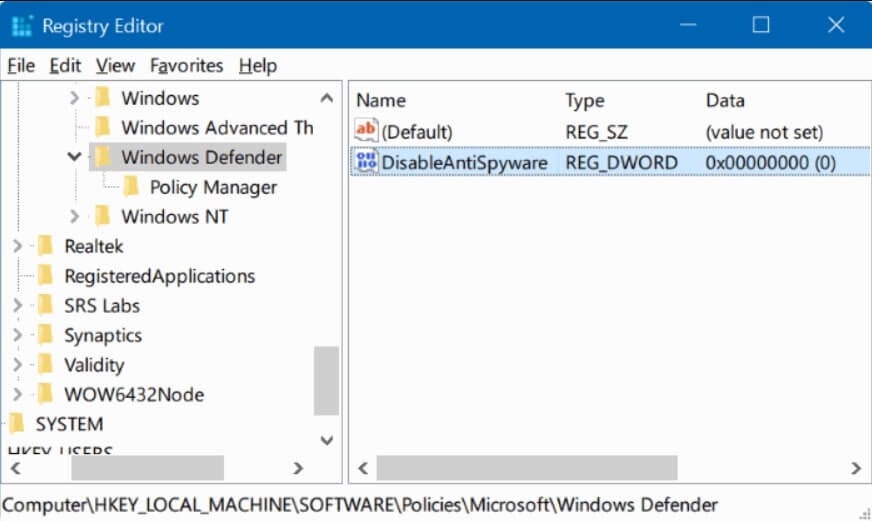Expand the Windows key
The width and height of the screenshot is (872, 521).
[75, 98]
